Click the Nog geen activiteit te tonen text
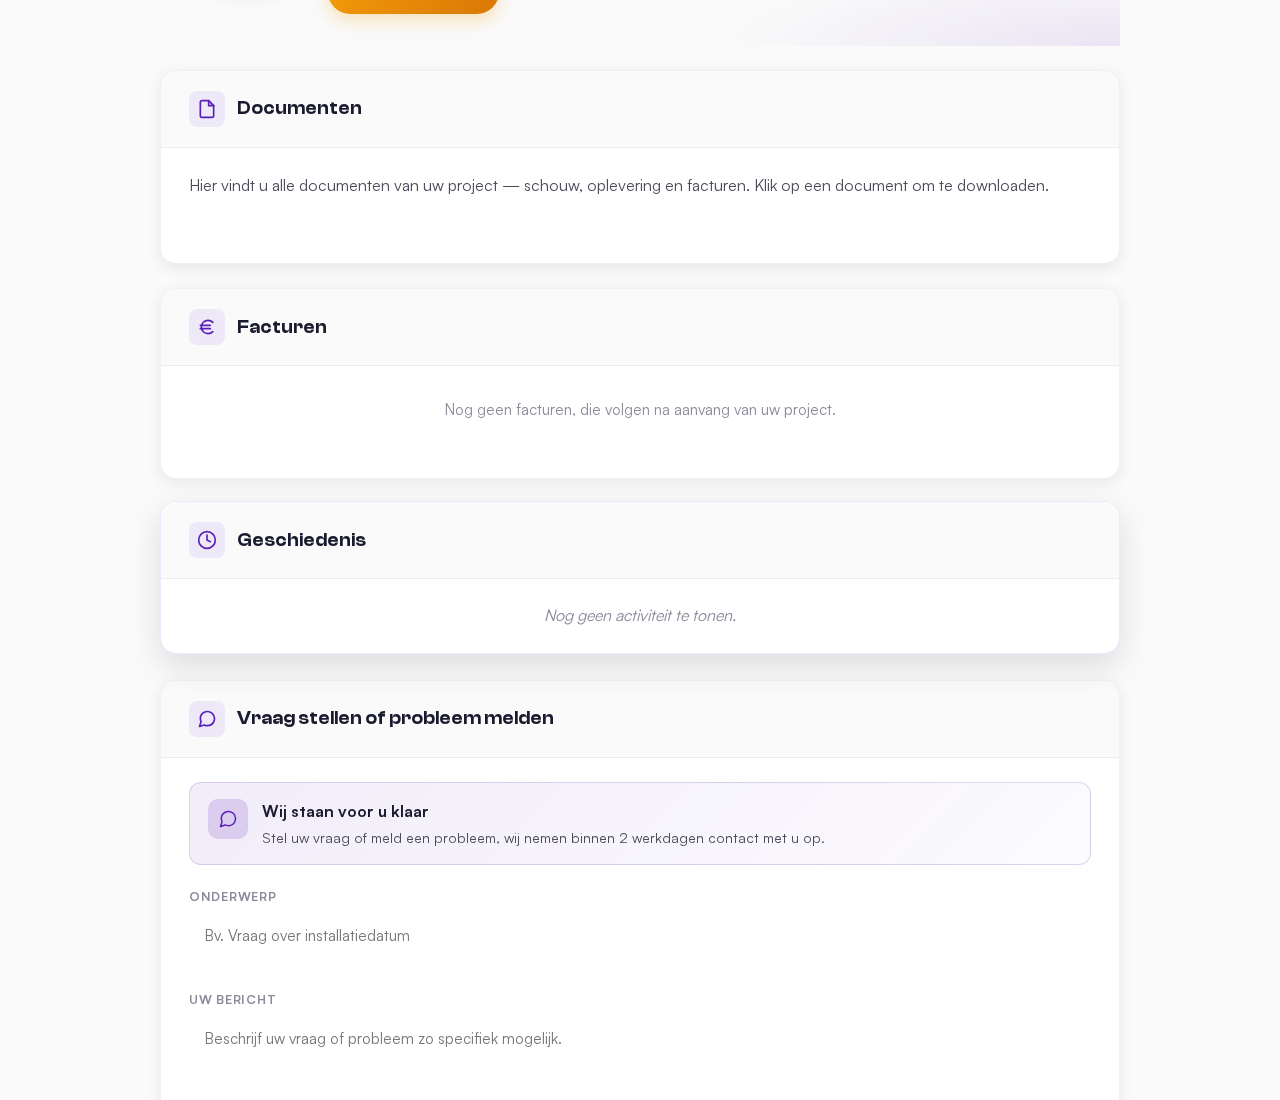The image size is (1280, 1100). [640, 615]
